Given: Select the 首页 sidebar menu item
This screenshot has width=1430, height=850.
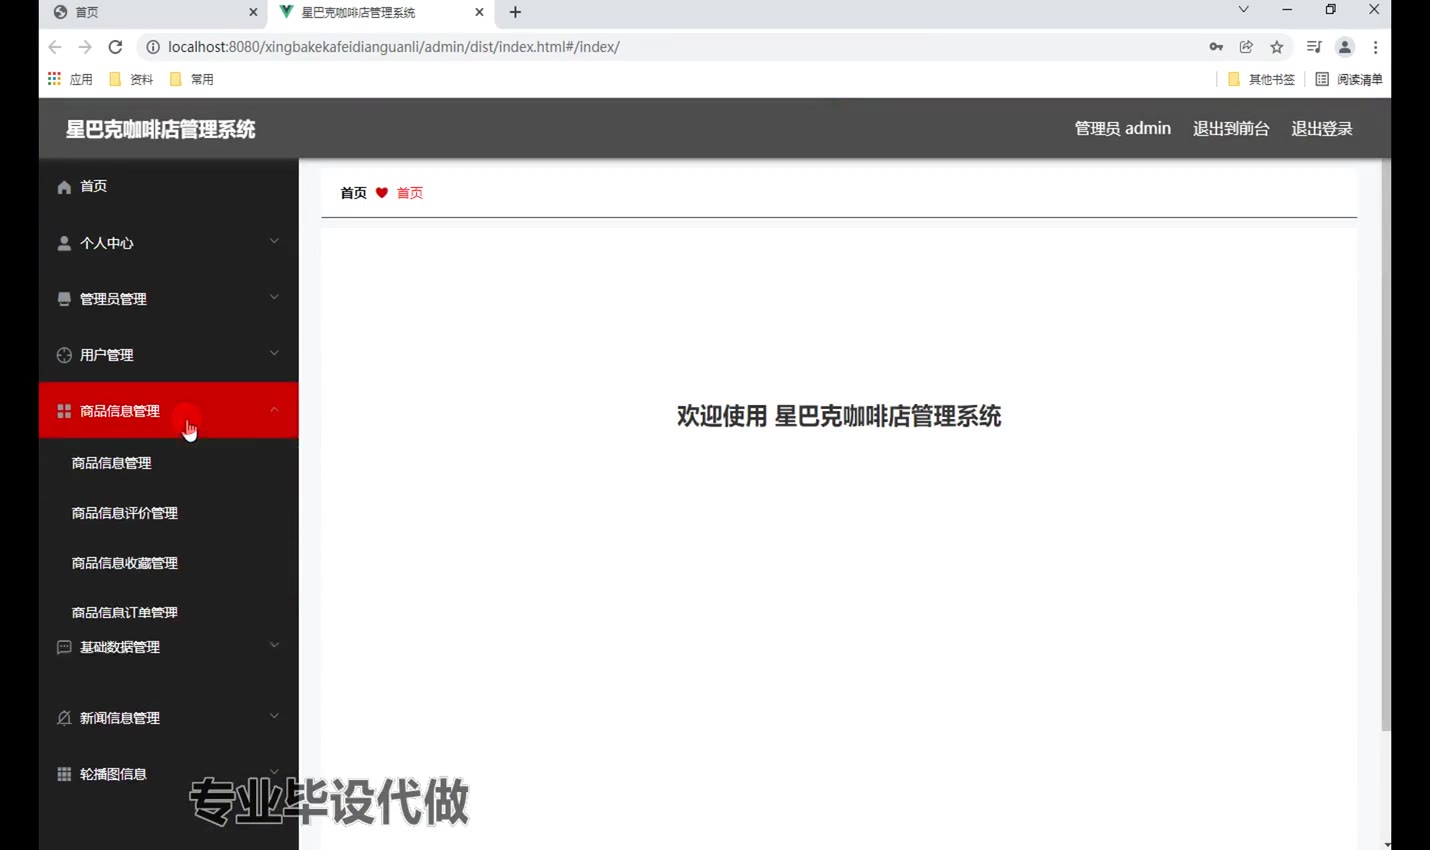Looking at the screenshot, I should (168, 187).
